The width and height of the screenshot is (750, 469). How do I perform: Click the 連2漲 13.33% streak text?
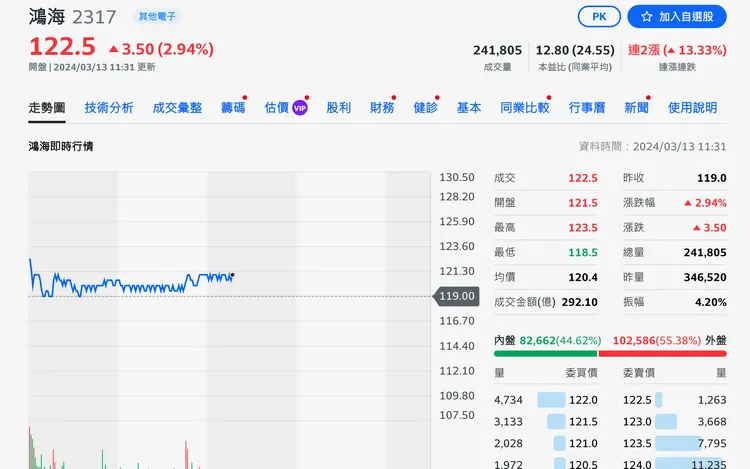coord(677,50)
